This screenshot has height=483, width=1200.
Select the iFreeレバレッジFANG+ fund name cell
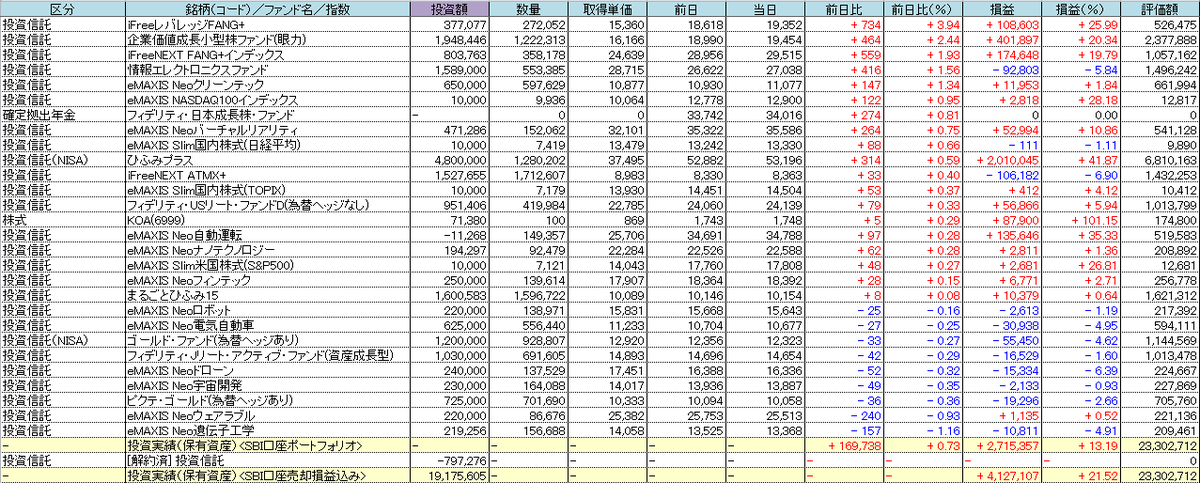point(268,22)
